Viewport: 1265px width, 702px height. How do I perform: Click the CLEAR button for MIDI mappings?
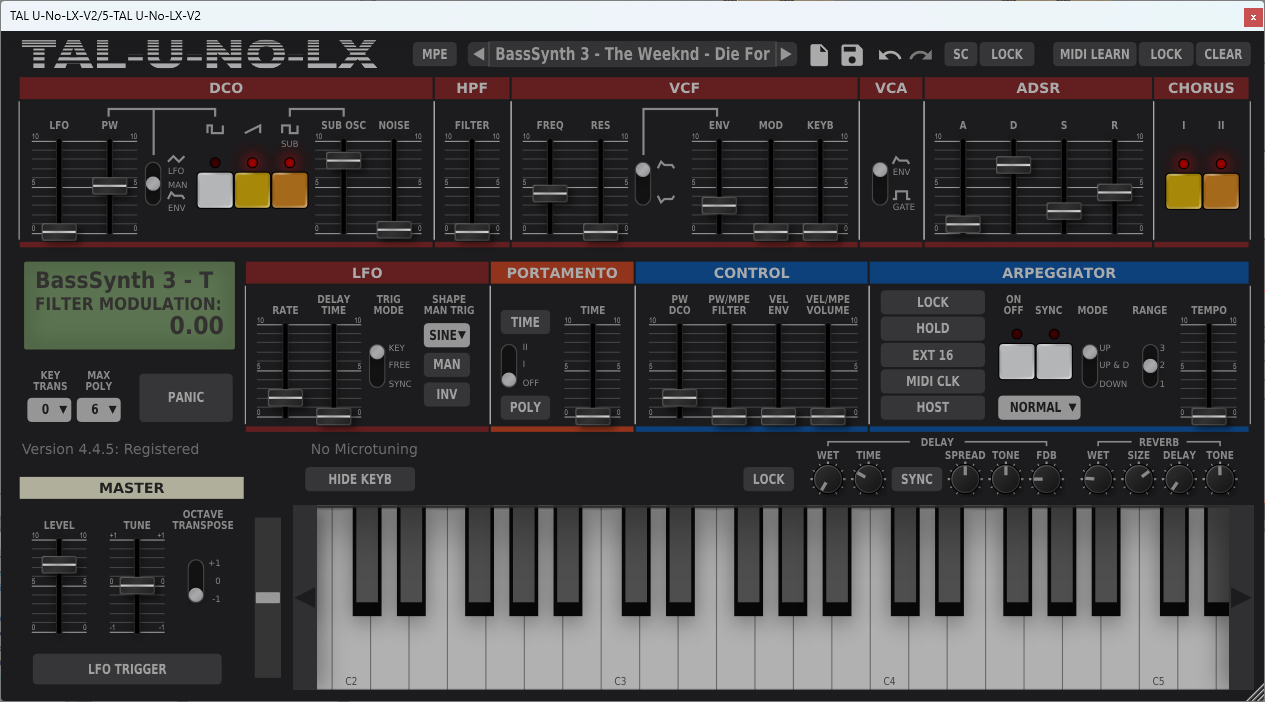tap(1223, 54)
